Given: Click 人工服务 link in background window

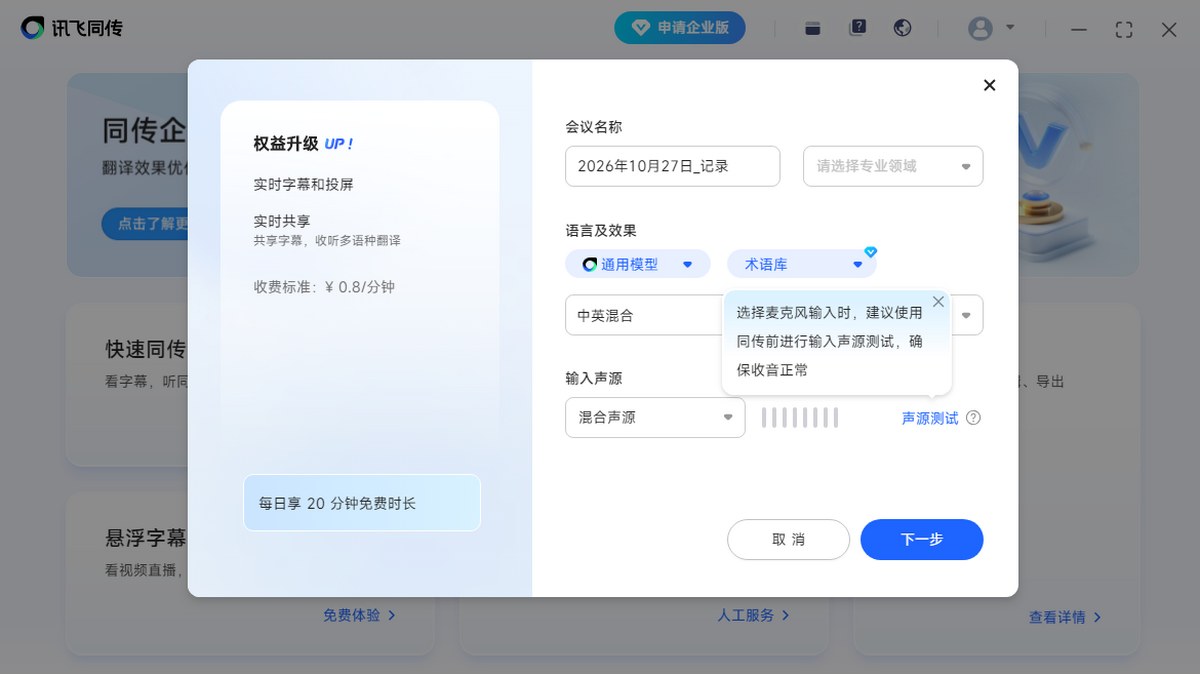Looking at the screenshot, I should tap(754, 615).
